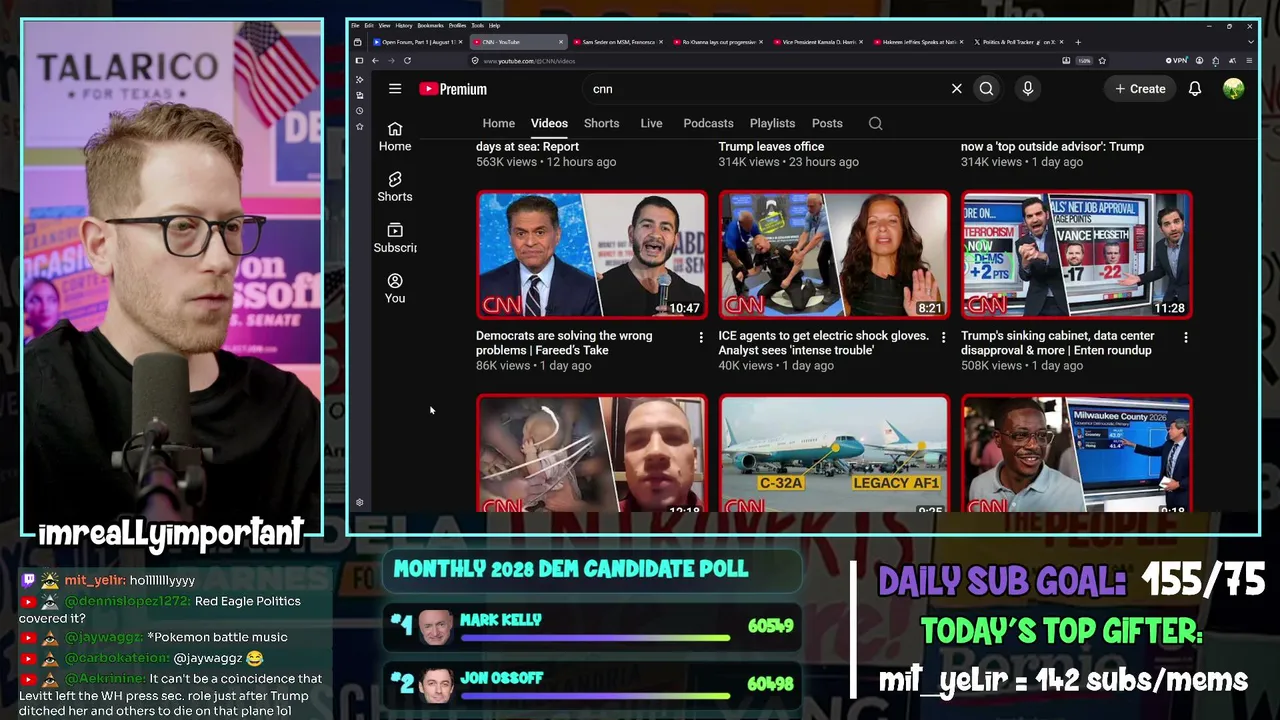Open more options for ICE agents video
The image size is (1280, 720).
click(x=943, y=338)
